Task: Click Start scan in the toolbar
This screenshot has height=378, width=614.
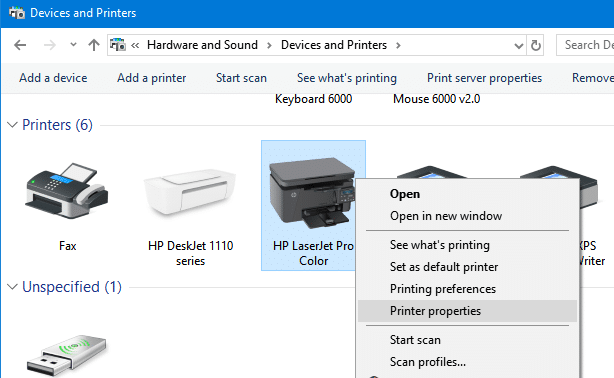Action: click(241, 78)
